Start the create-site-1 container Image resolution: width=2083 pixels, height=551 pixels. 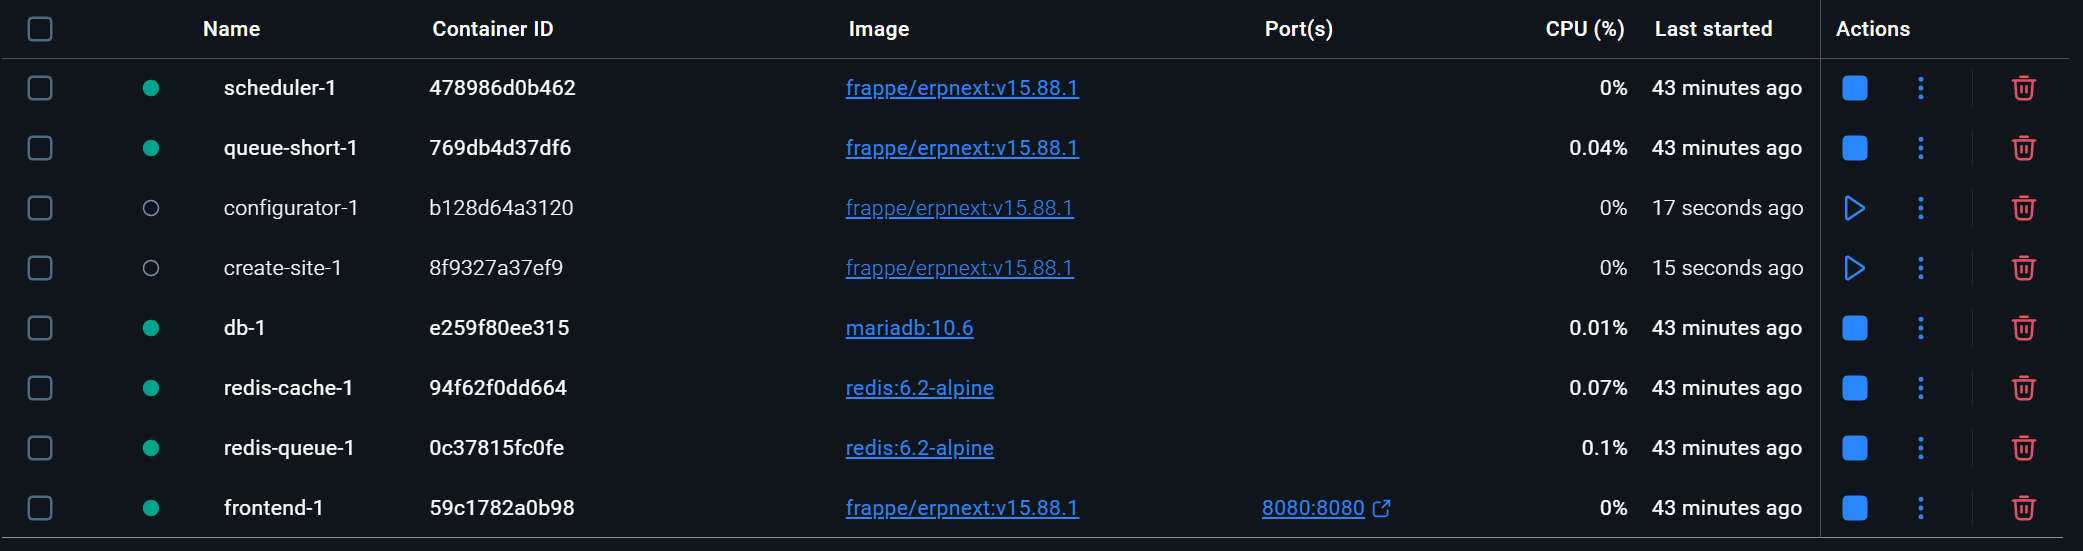(1854, 268)
